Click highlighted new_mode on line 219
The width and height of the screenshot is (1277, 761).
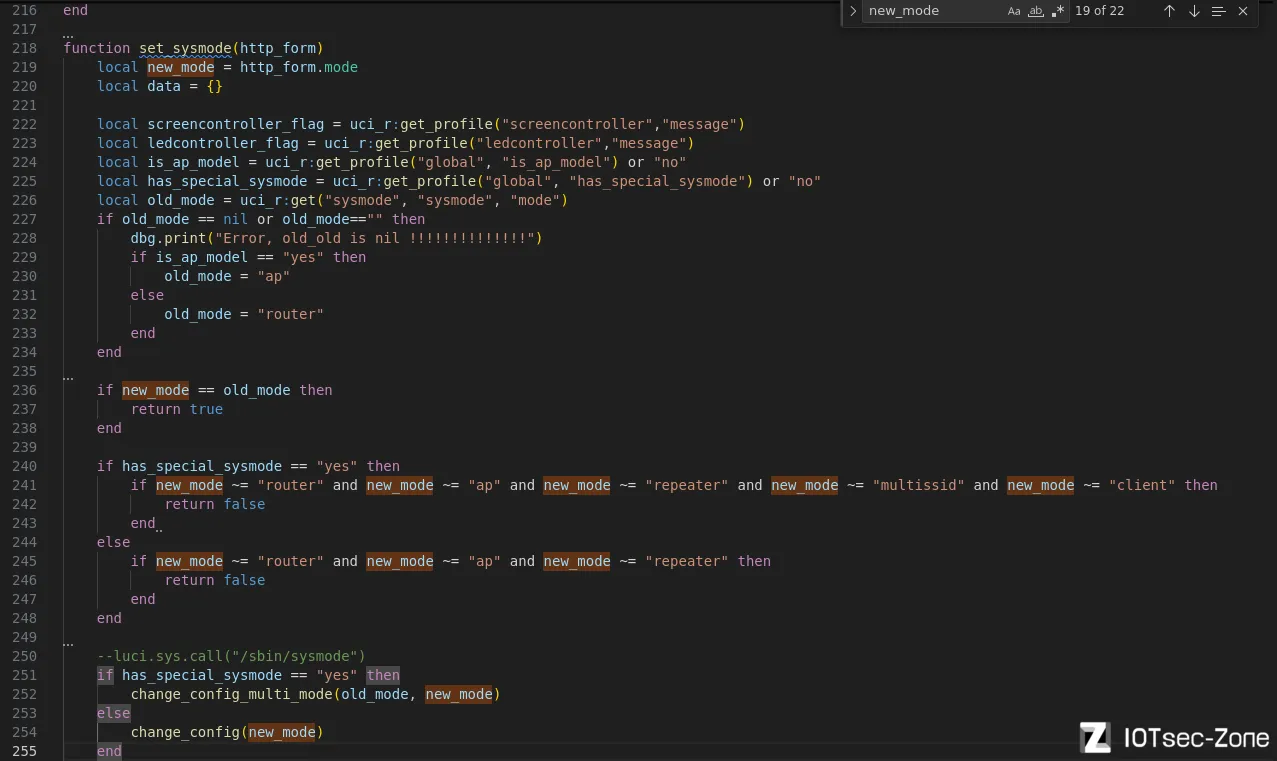pos(181,67)
